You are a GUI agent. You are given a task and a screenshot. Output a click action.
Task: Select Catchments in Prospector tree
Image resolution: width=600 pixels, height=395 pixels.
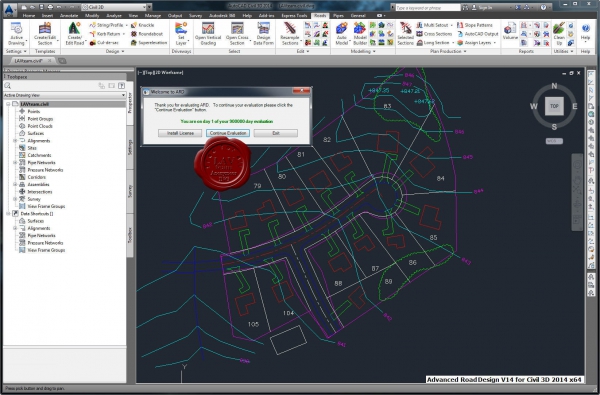click(x=39, y=155)
